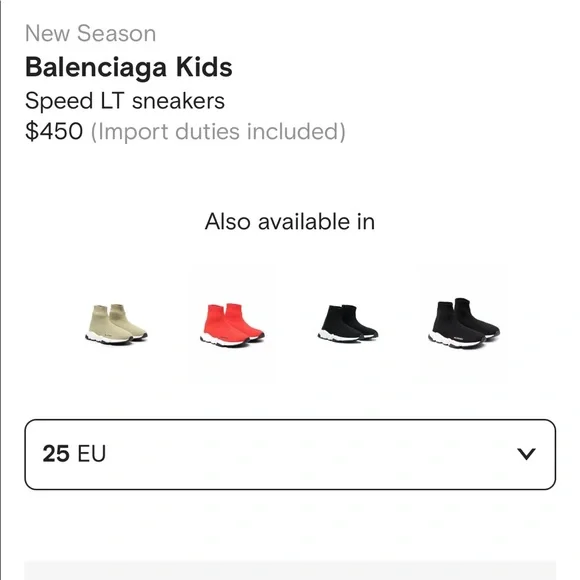Click the 25 EU text in size box
This screenshot has width=580, height=580.
(74, 454)
